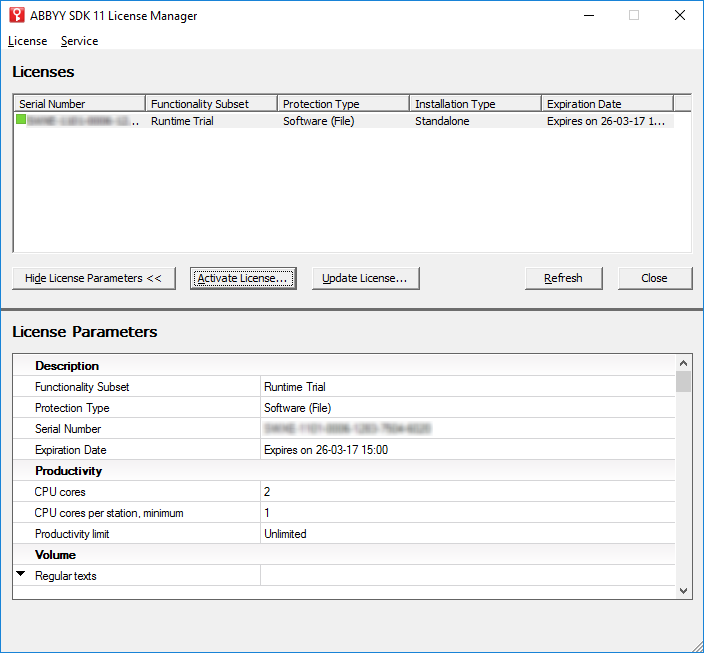This screenshot has width=704, height=653.
Task: Refresh the license list
Action: tap(563, 278)
